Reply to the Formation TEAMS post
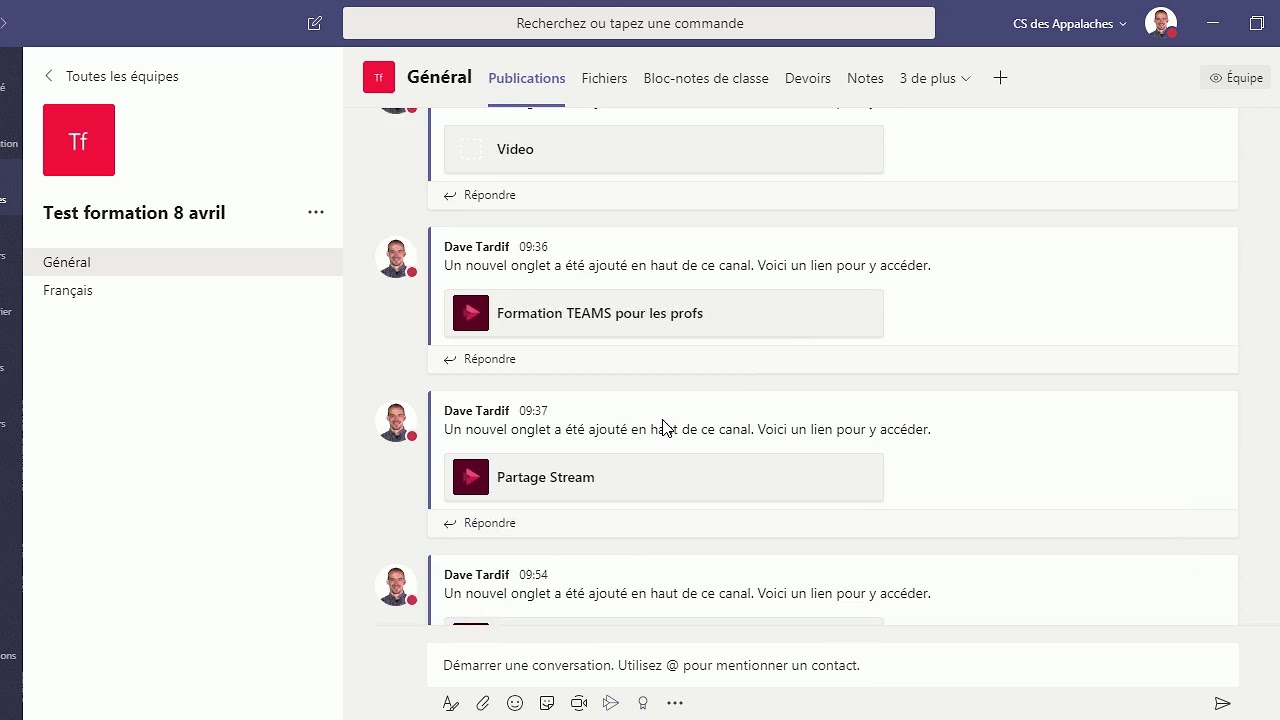1280x720 pixels. 480,359
